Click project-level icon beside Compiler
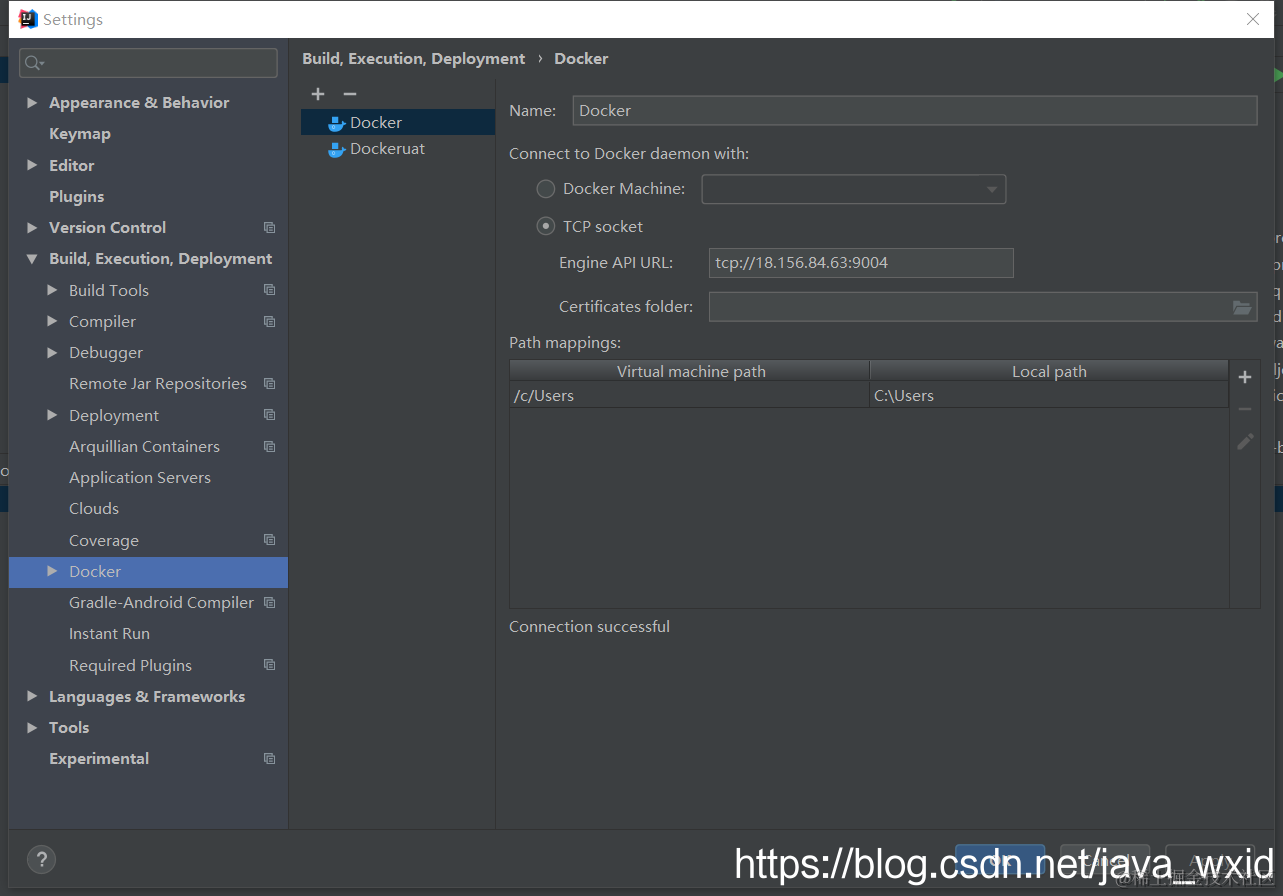This screenshot has width=1283, height=896. coord(269,321)
